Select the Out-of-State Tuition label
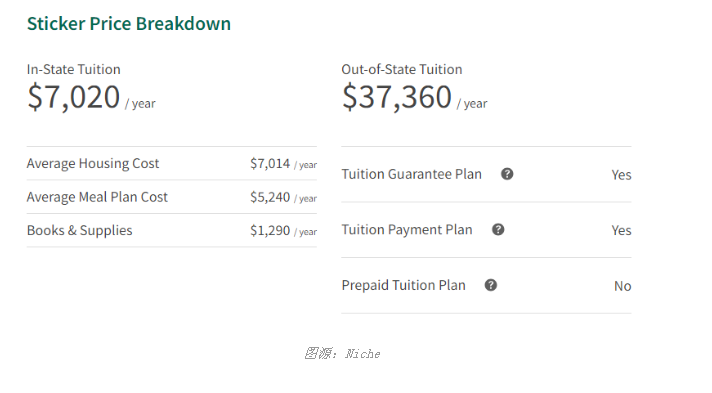The height and width of the screenshot is (393, 712). (x=402, y=69)
